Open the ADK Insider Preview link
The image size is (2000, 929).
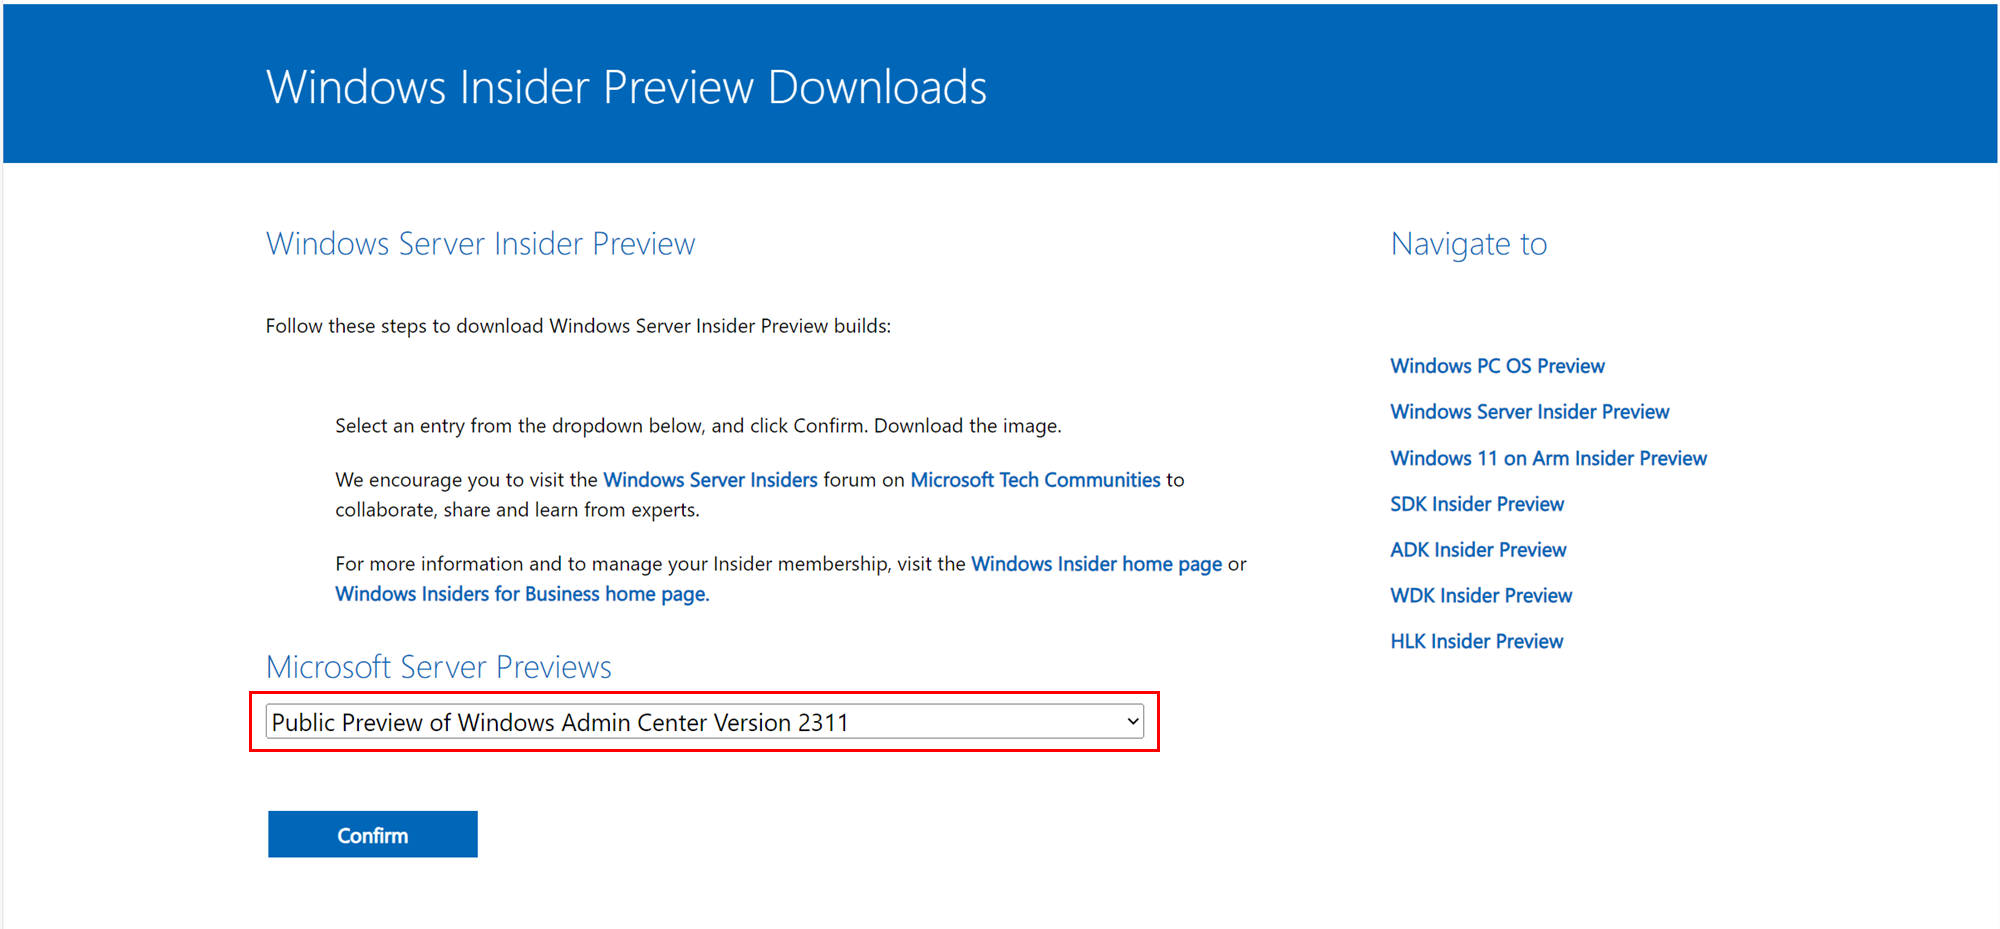coord(1478,550)
